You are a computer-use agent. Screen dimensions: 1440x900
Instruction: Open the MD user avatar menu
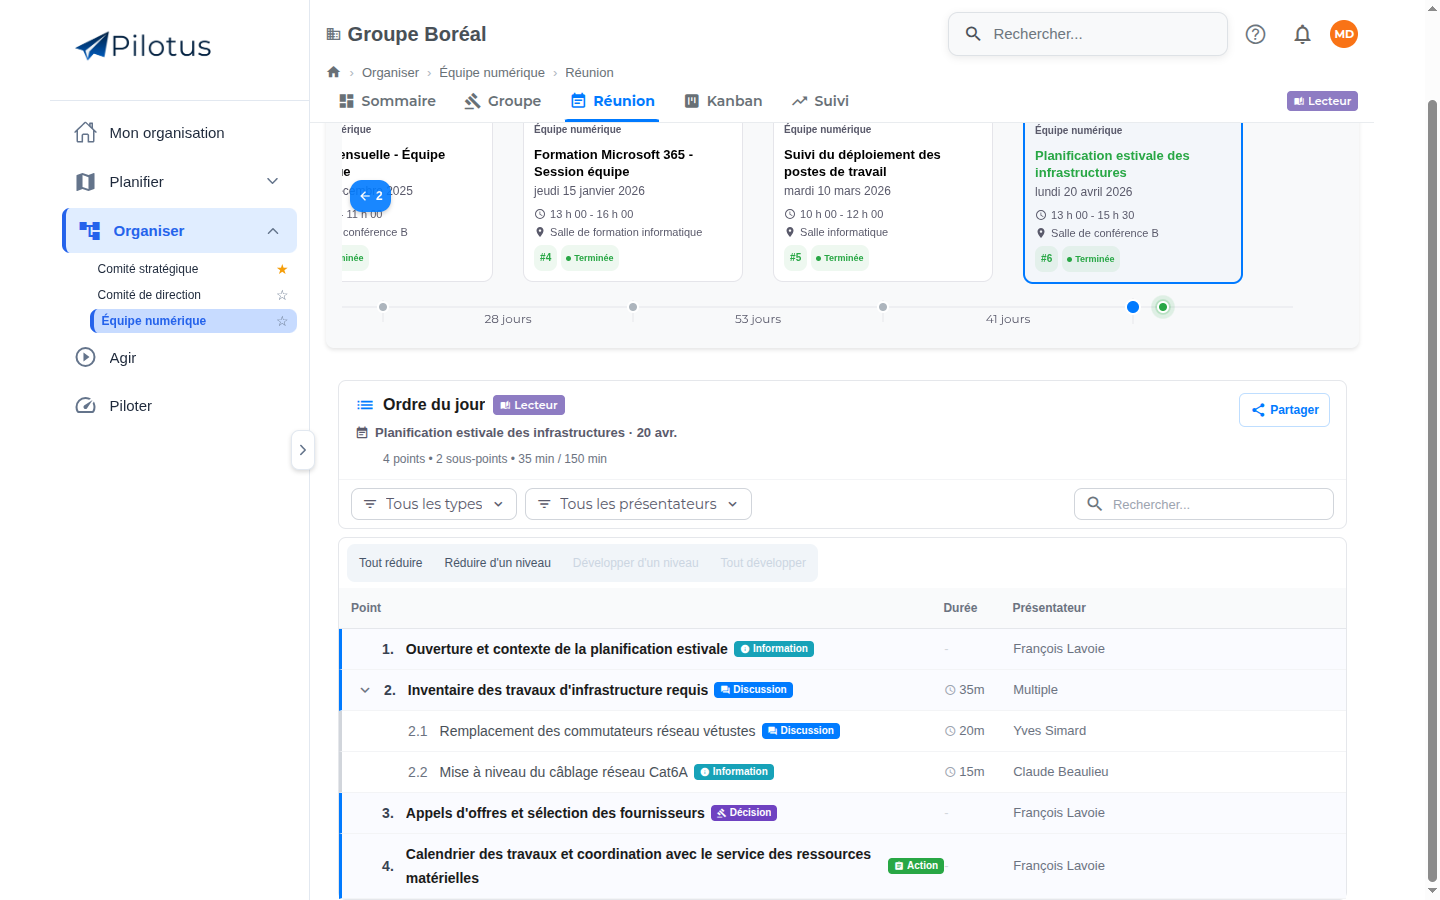[x=1344, y=34]
